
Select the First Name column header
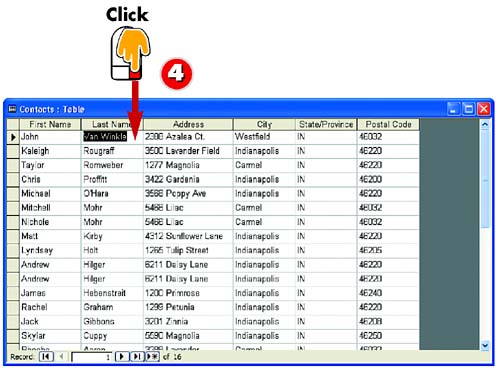[50, 124]
